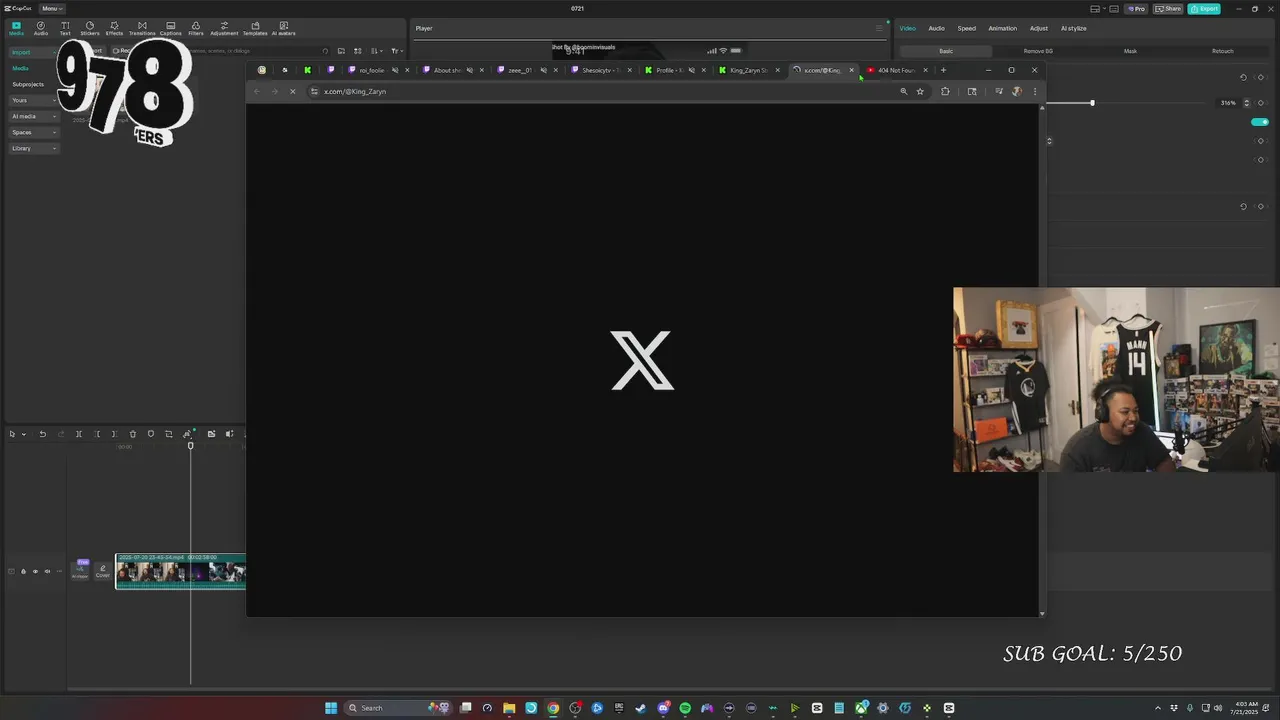Viewport: 1280px width, 720px height.
Task: Click the reset arrow icon in the Video panel
Action: [1243, 77]
